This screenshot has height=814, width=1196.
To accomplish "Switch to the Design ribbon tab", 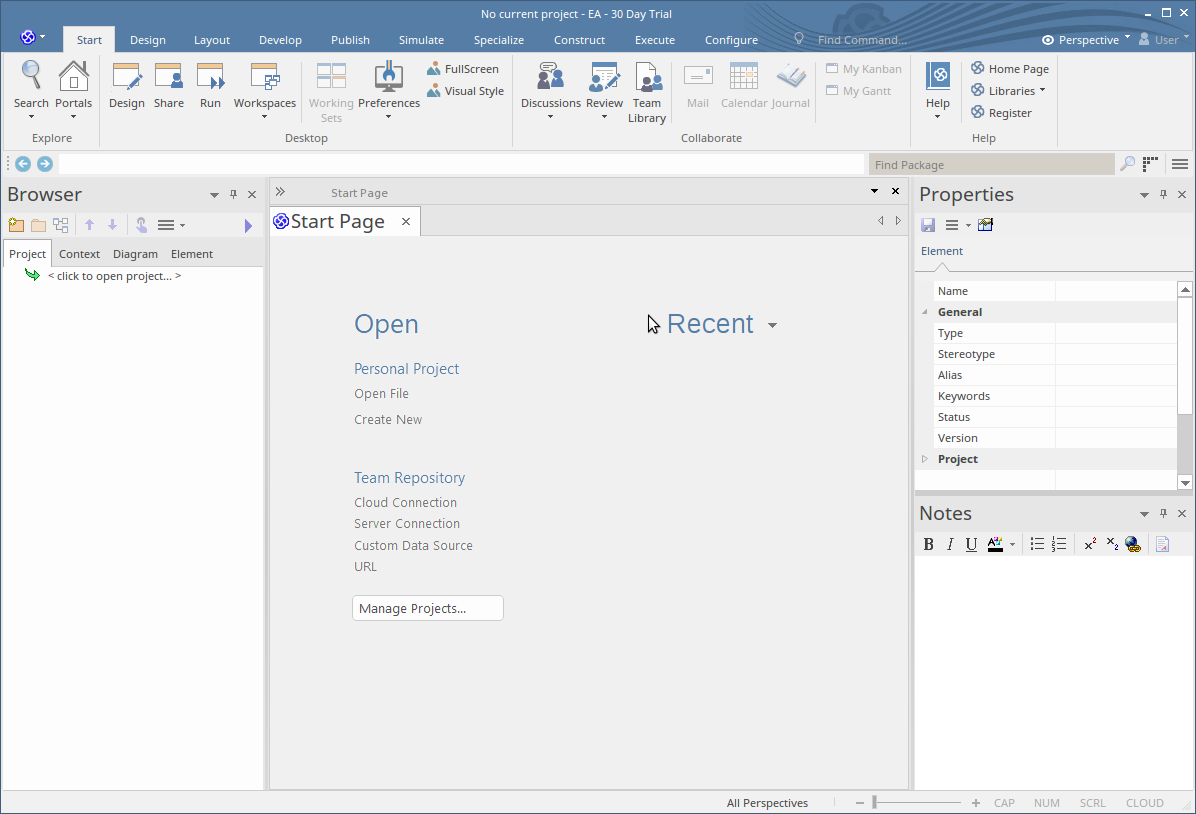I will (148, 40).
